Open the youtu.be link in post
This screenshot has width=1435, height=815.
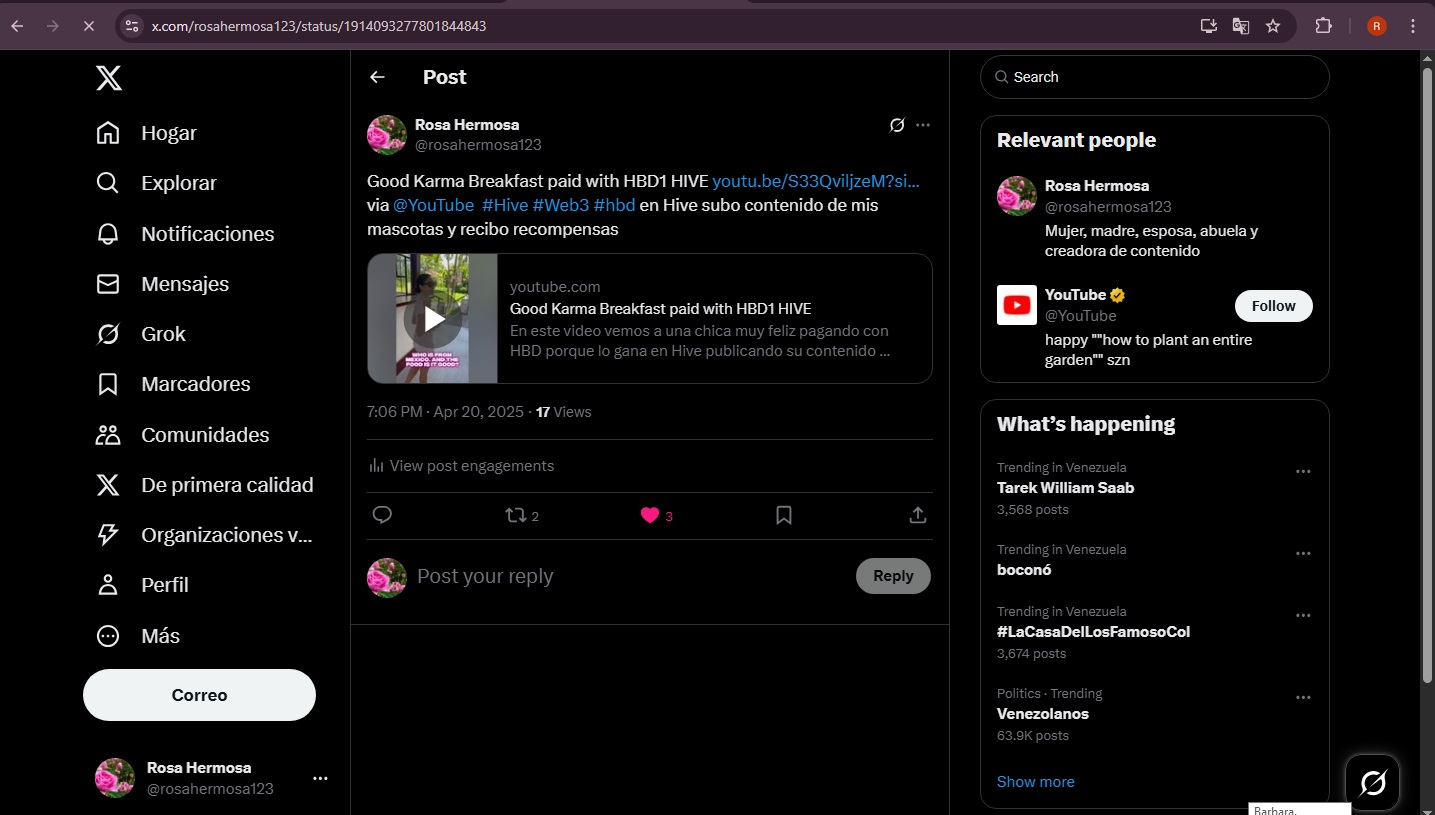[x=815, y=181]
